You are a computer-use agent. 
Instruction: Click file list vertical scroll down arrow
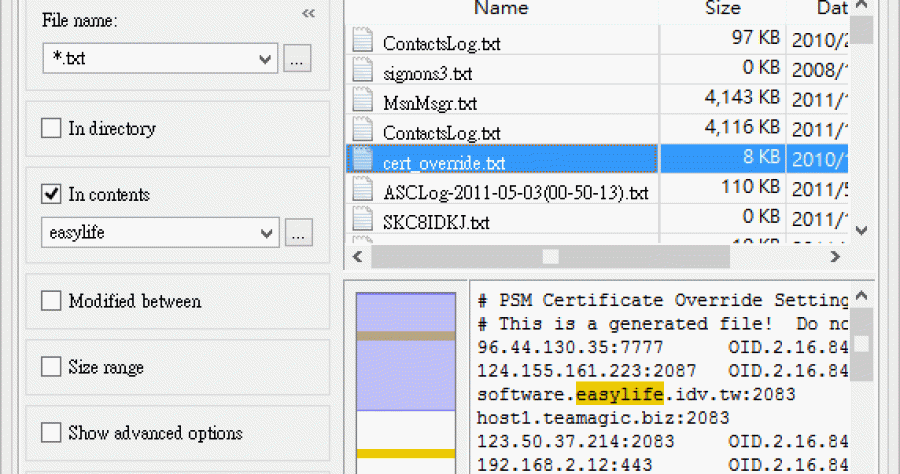click(861, 231)
